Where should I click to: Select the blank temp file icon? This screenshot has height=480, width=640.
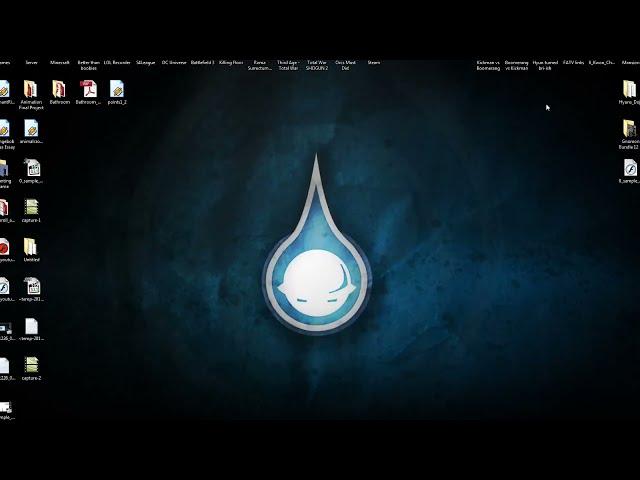(31, 327)
